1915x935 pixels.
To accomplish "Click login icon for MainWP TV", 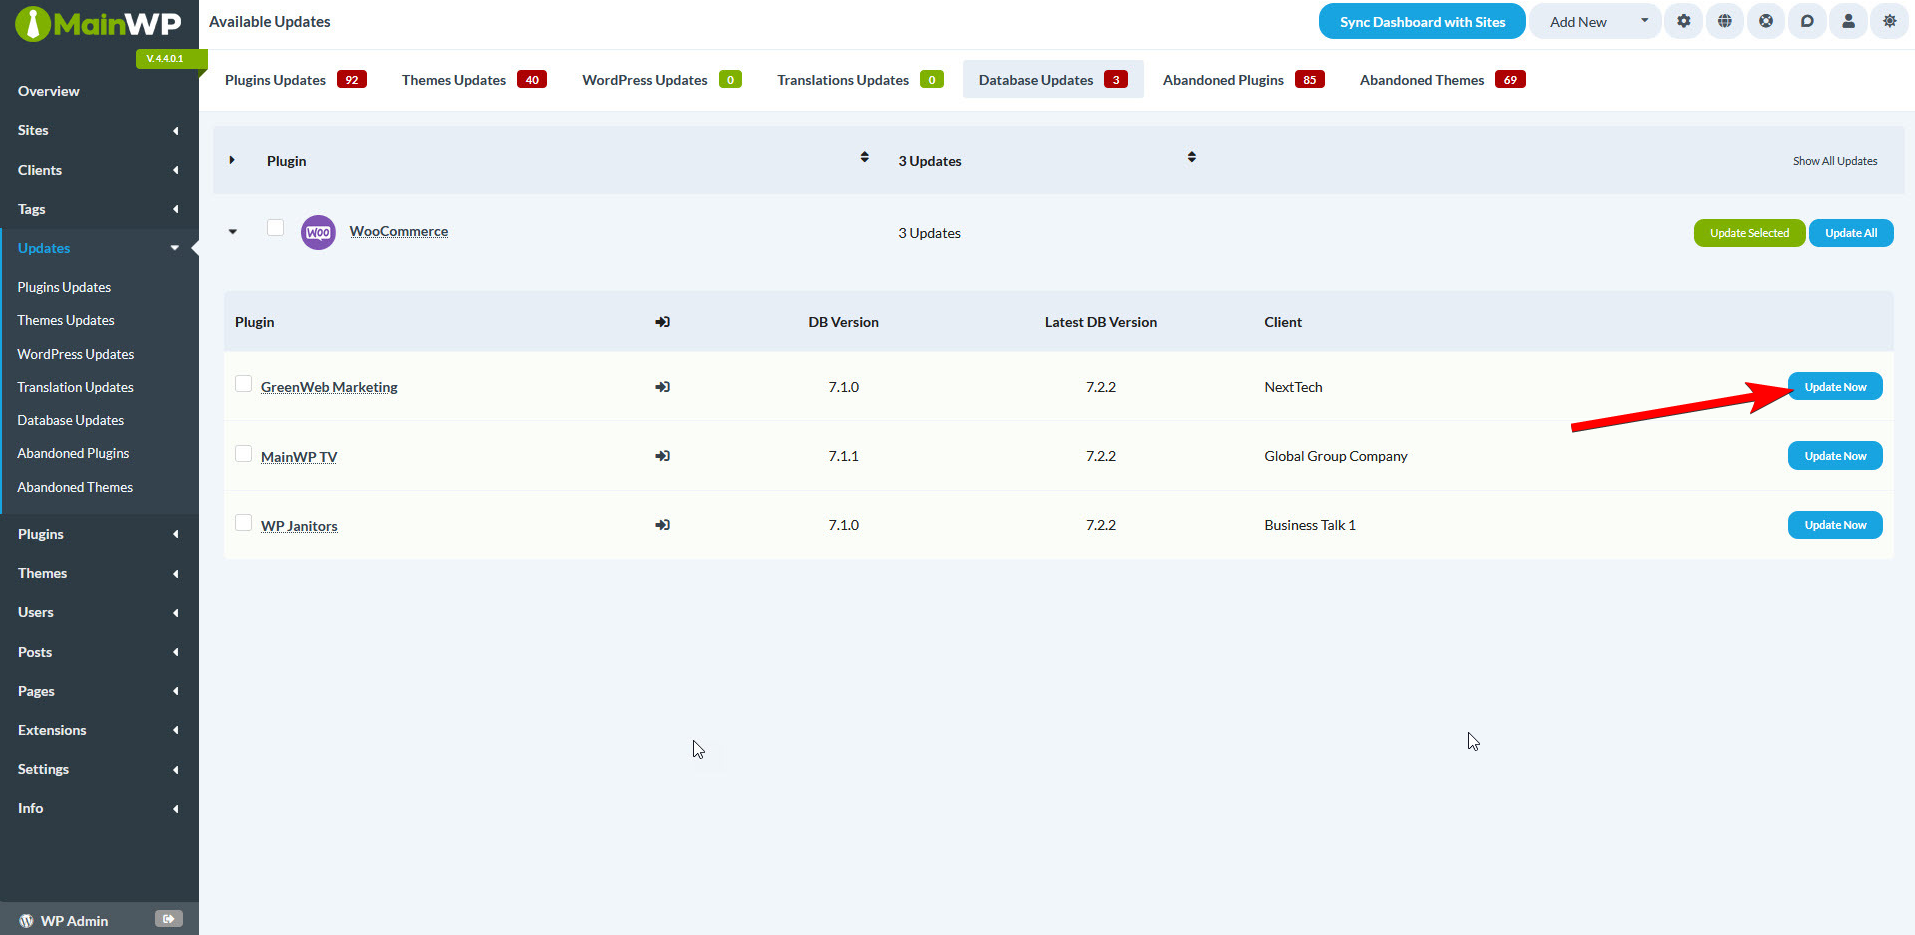I will click(x=662, y=456).
